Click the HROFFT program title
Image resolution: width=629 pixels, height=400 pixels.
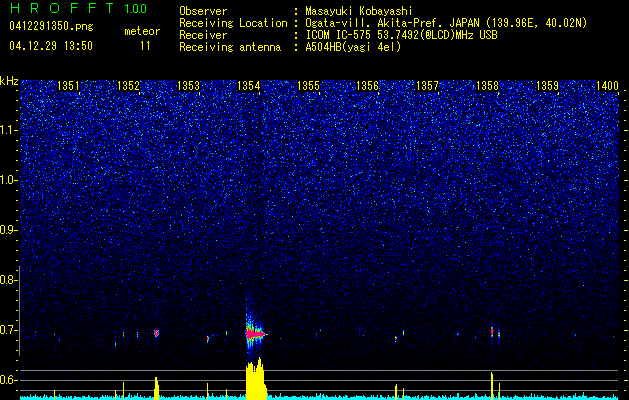point(62,8)
